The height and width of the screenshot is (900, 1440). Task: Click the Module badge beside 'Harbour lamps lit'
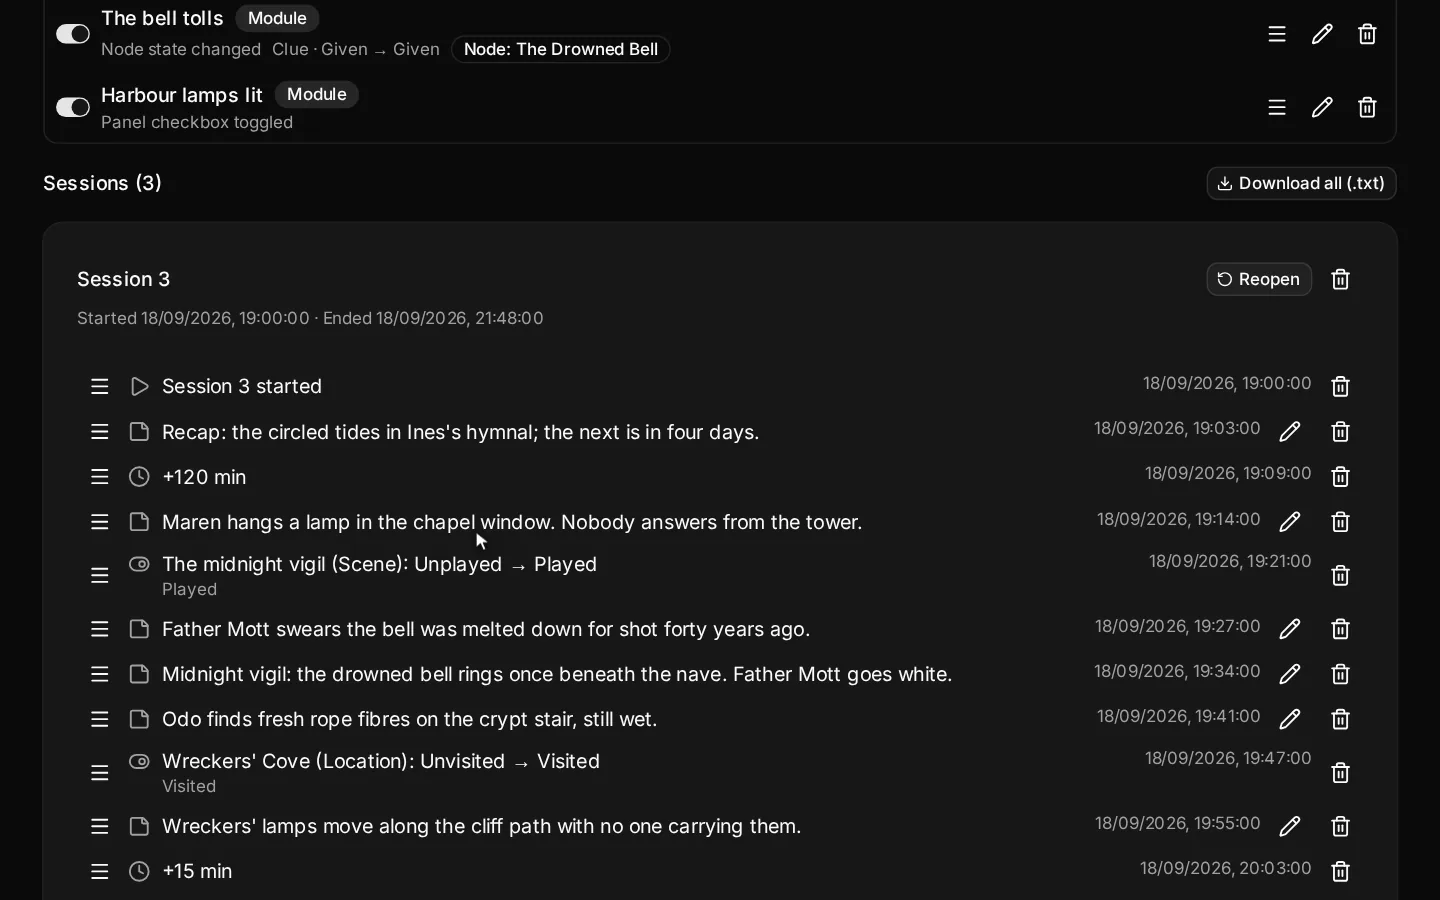pos(317,94)
